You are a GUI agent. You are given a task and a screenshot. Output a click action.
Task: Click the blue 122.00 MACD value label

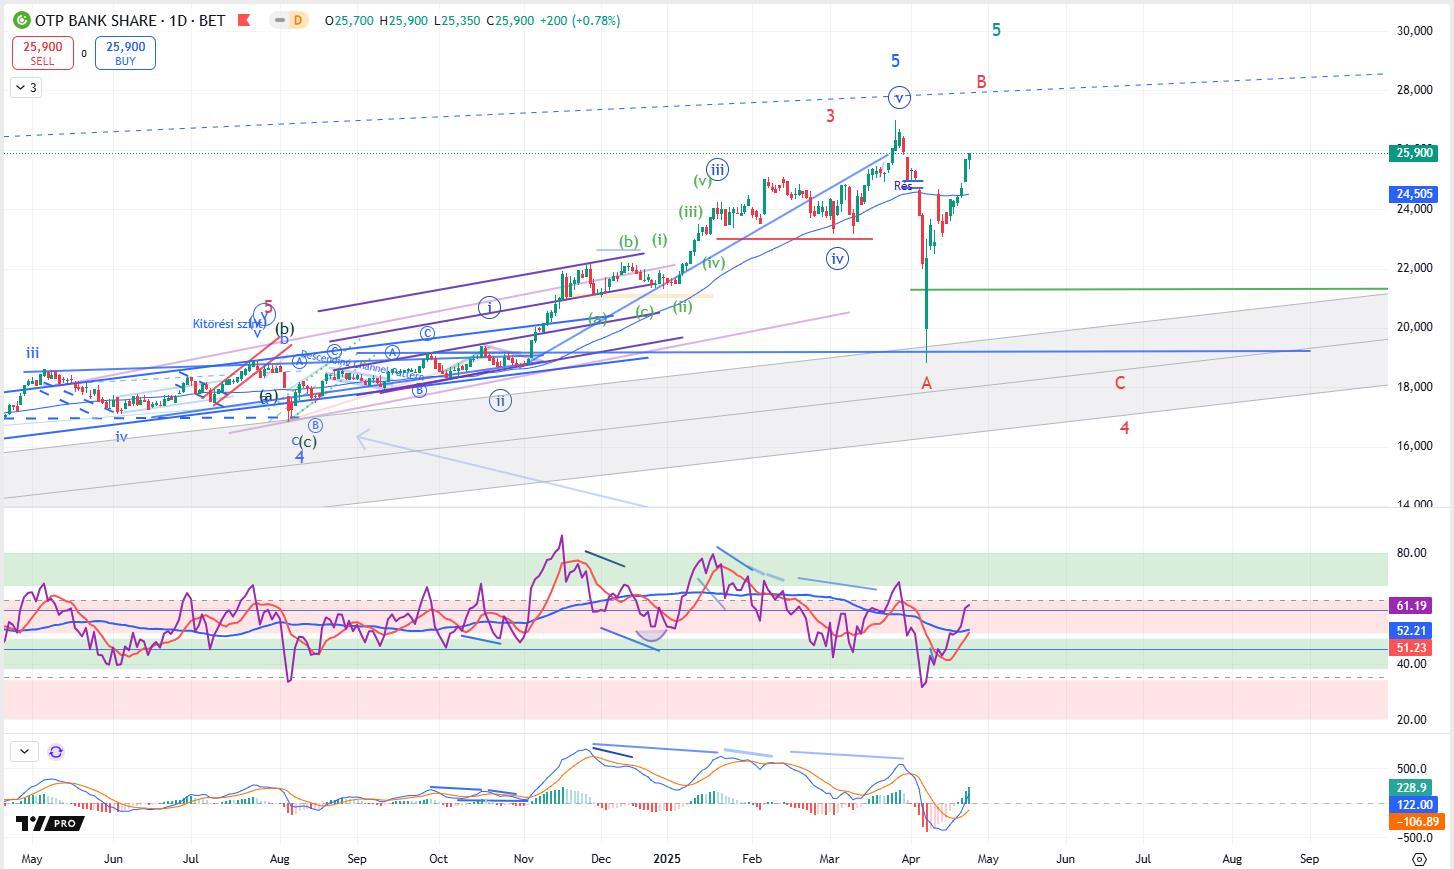pyautogui.click(x=1413, y=805)
